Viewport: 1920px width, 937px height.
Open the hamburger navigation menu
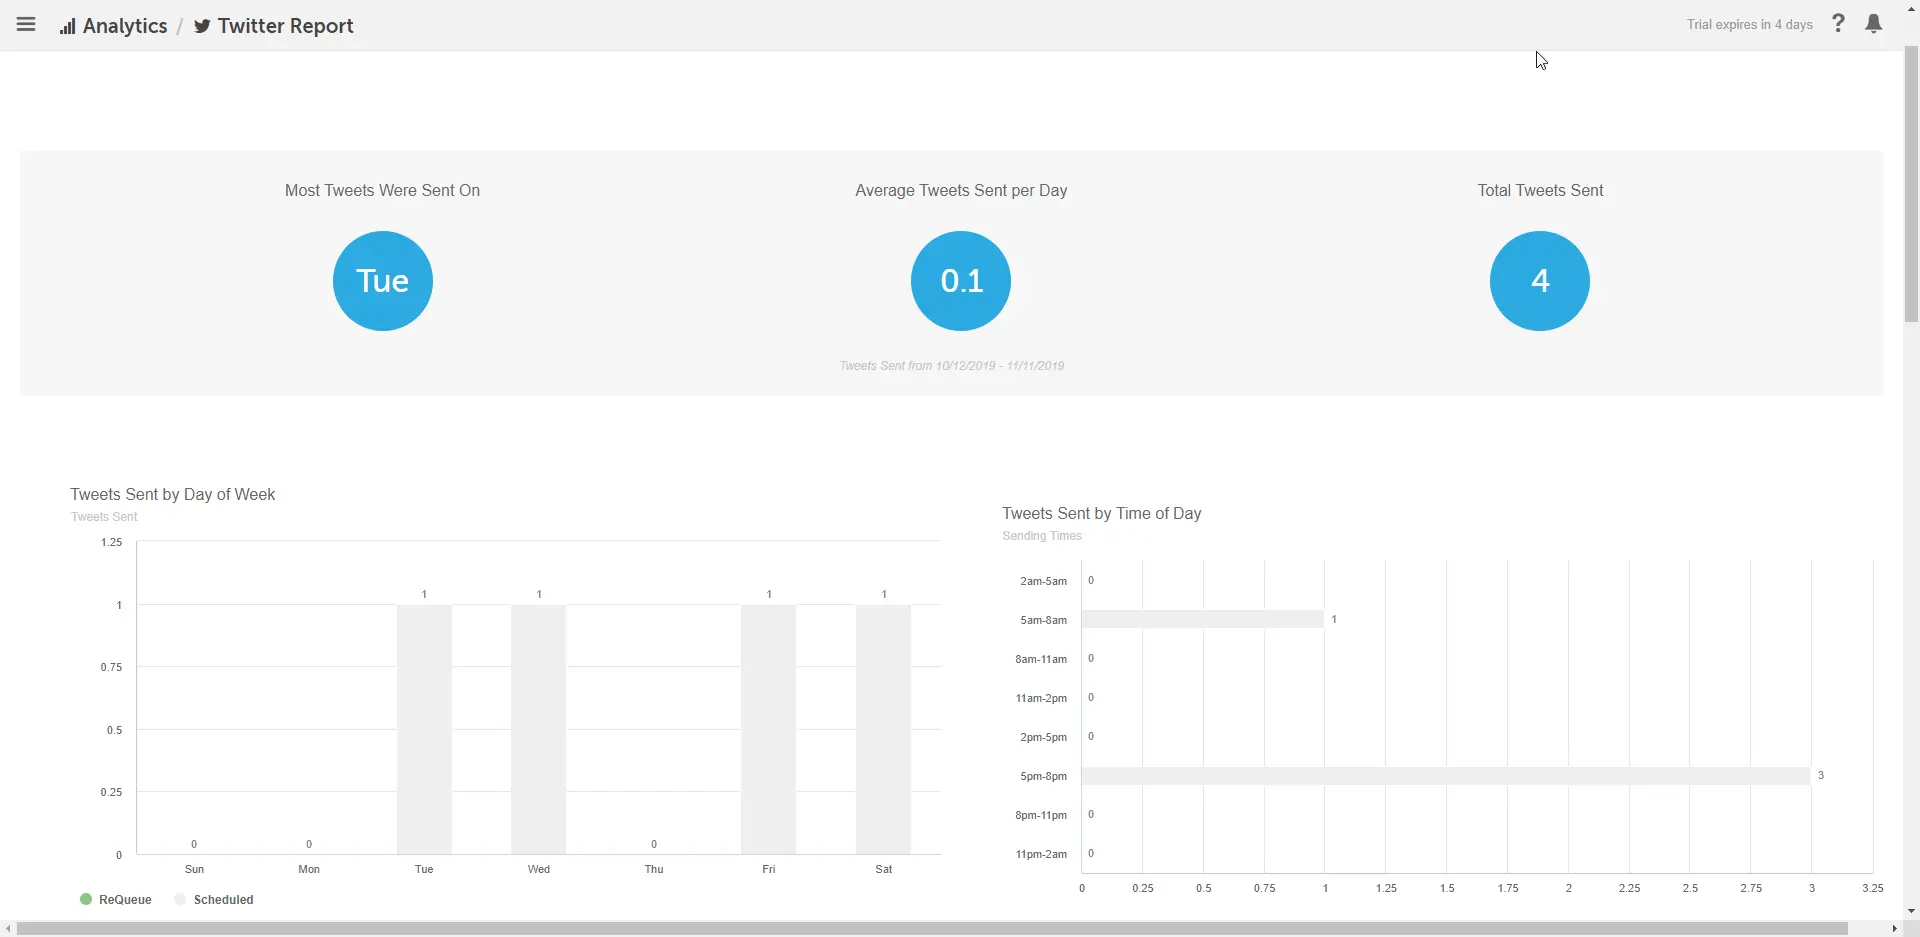click(x=26, y=25)
